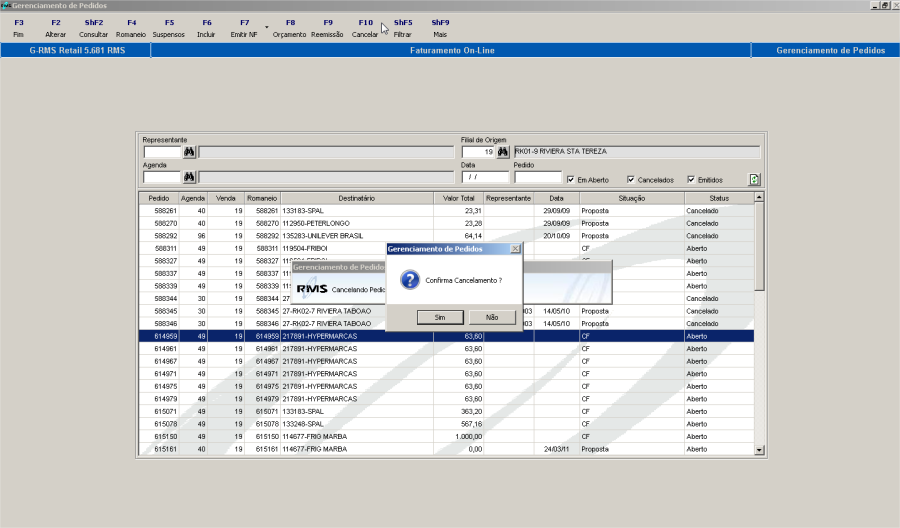Select order row 615071 133183-SPAL
Viewport: 900px width, 528px height.
pos(446,411)
